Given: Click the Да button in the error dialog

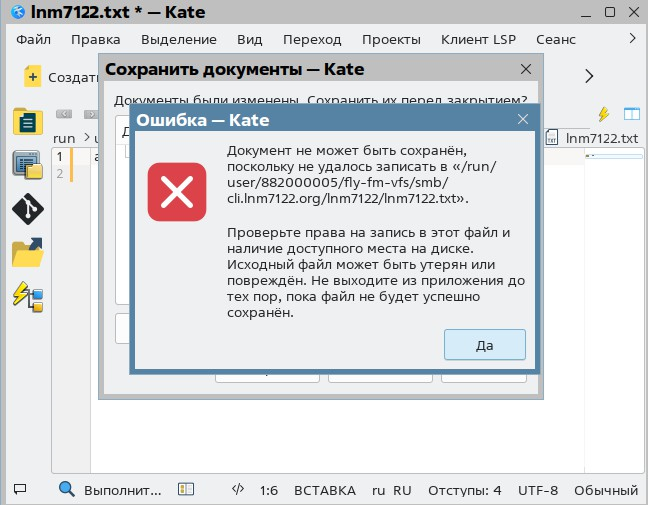Looking at the screenshot, I should [485, 345].
